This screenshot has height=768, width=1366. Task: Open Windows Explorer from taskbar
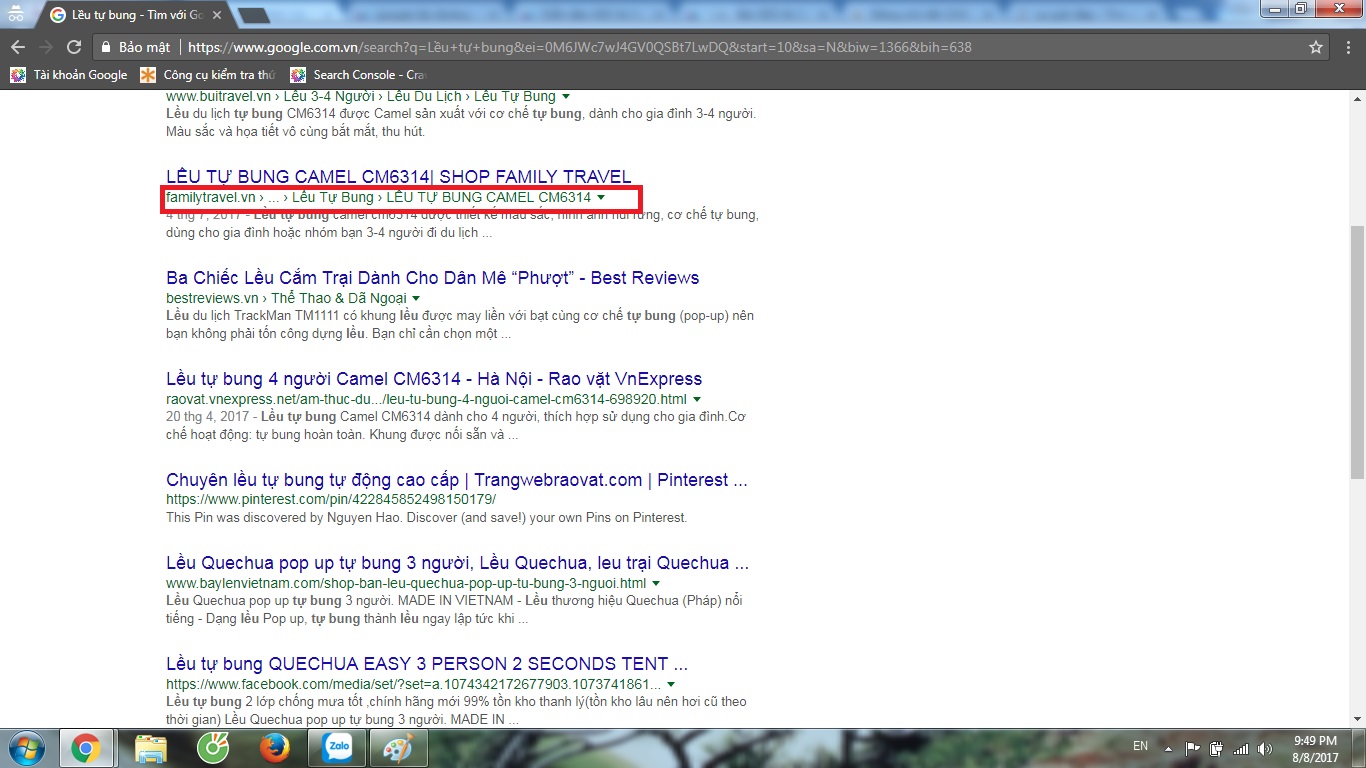(x=151, y=748)
